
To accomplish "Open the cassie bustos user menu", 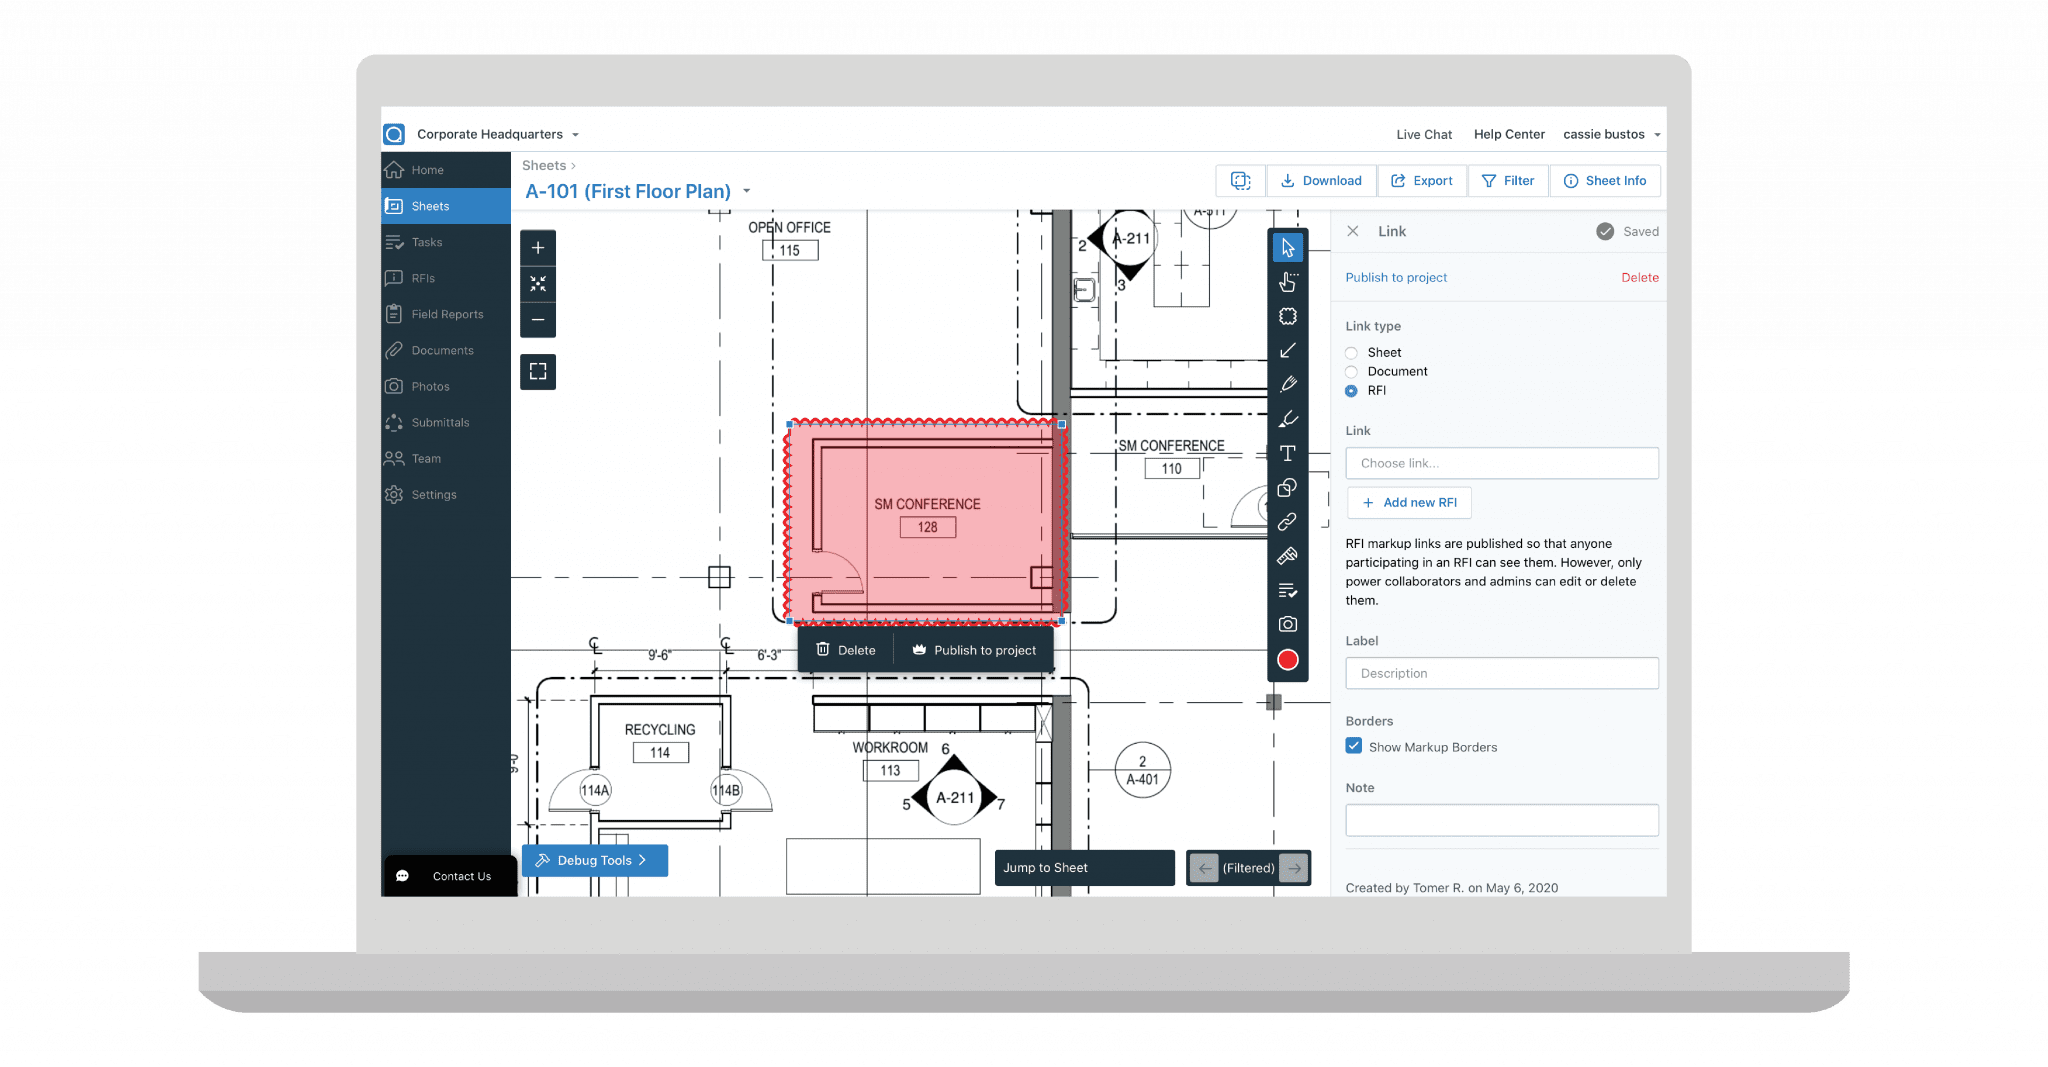I will (x=1612, y=134).
